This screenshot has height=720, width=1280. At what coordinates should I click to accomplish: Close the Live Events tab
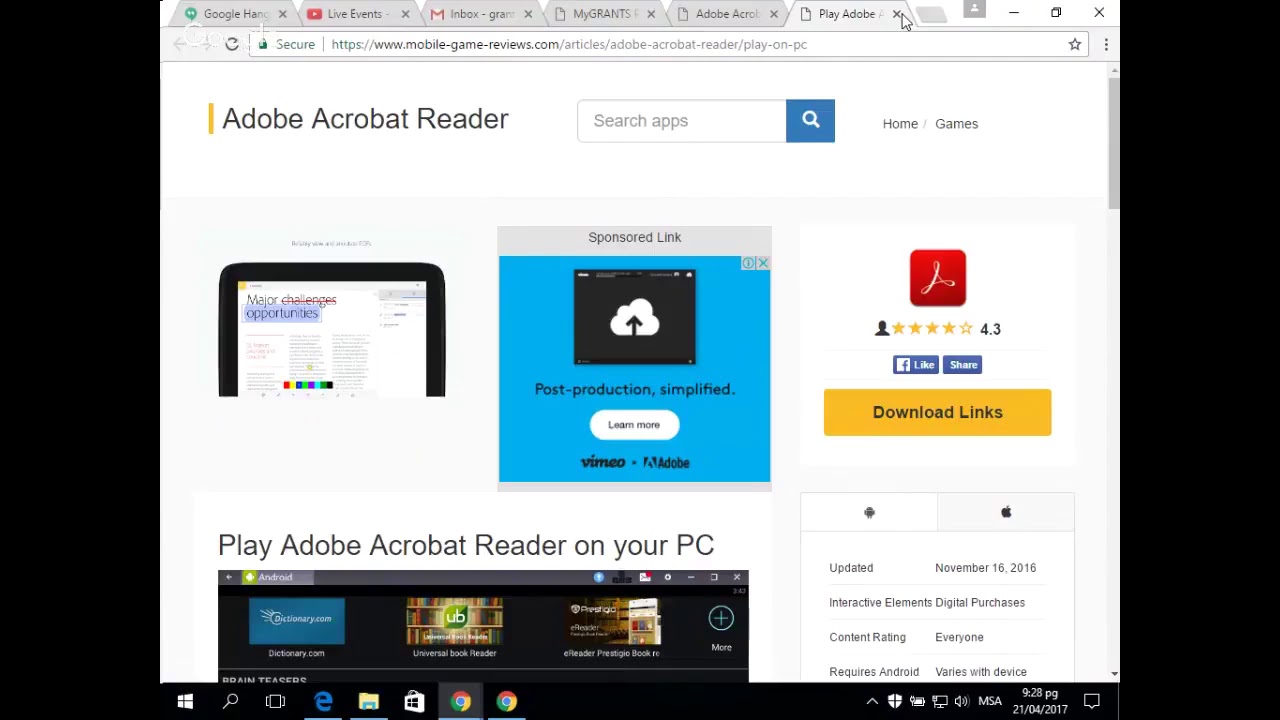[x=405, y=14]
